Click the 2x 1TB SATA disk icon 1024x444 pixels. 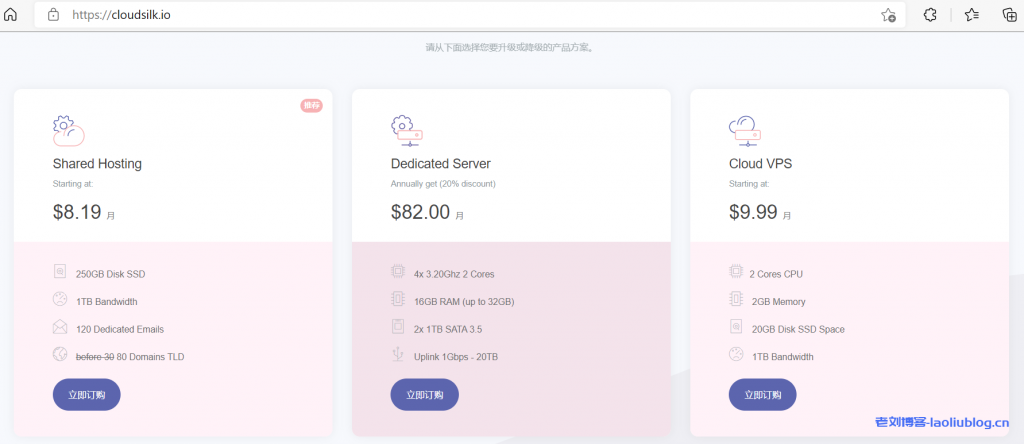(x=398, y=327)
